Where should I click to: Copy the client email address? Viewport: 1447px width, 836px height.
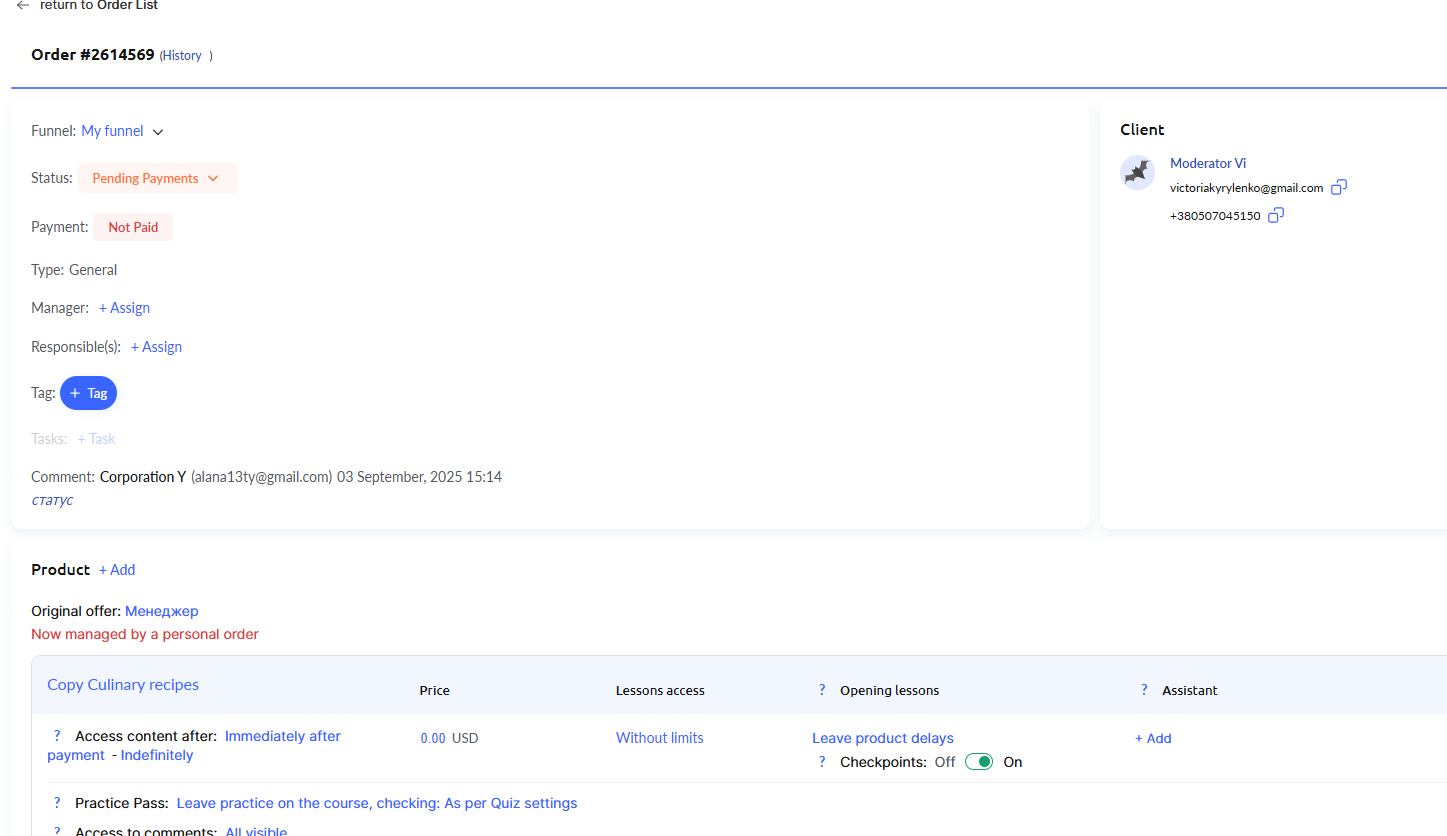[1339, 187]
